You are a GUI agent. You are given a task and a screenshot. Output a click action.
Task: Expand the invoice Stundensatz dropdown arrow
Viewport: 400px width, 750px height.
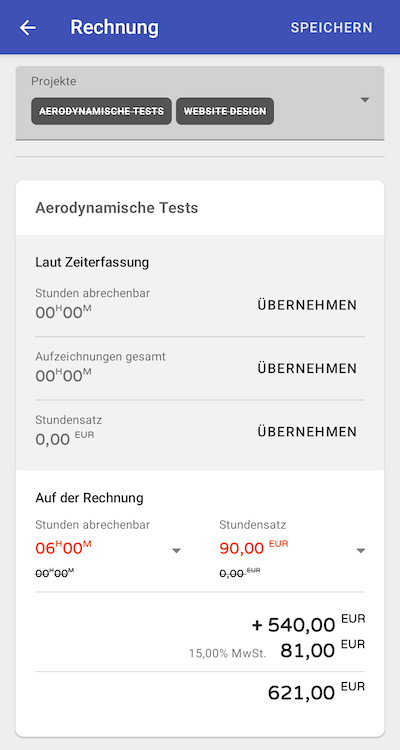point(361,551)
